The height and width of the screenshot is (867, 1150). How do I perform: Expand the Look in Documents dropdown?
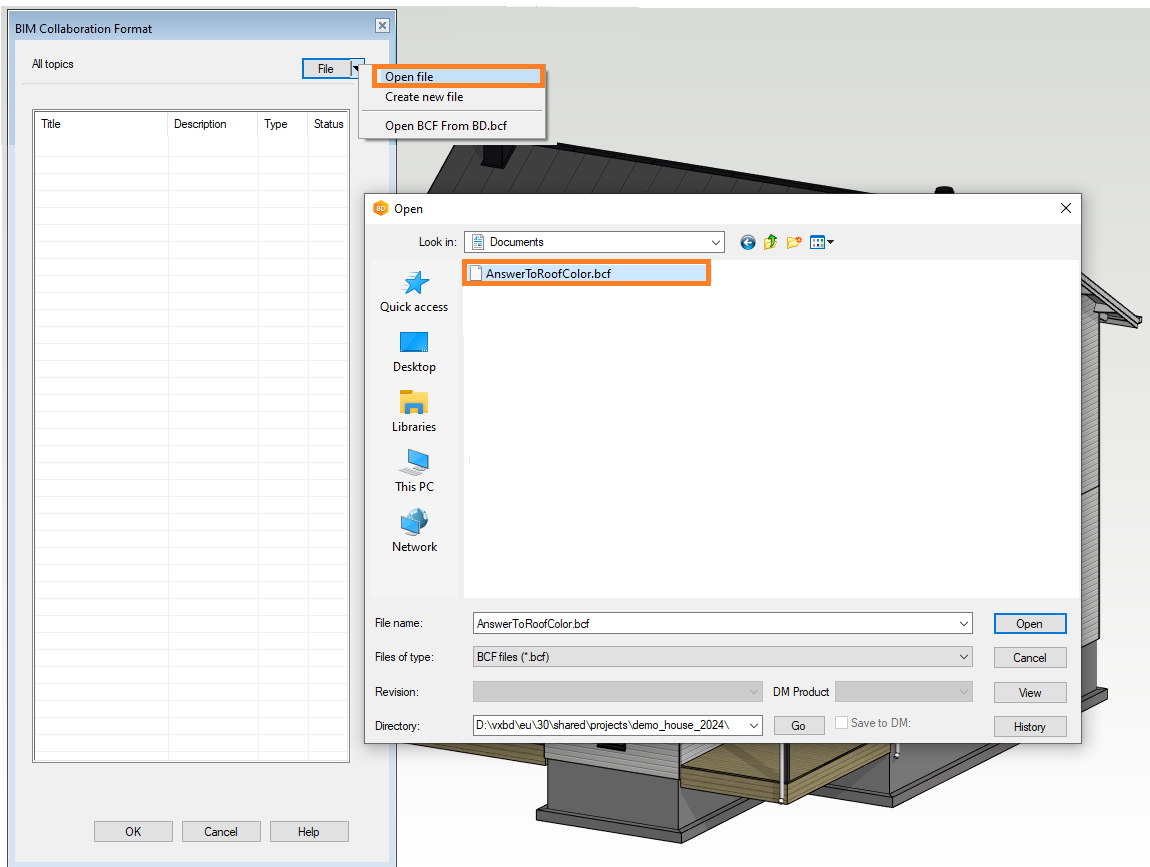click(715, 242)
